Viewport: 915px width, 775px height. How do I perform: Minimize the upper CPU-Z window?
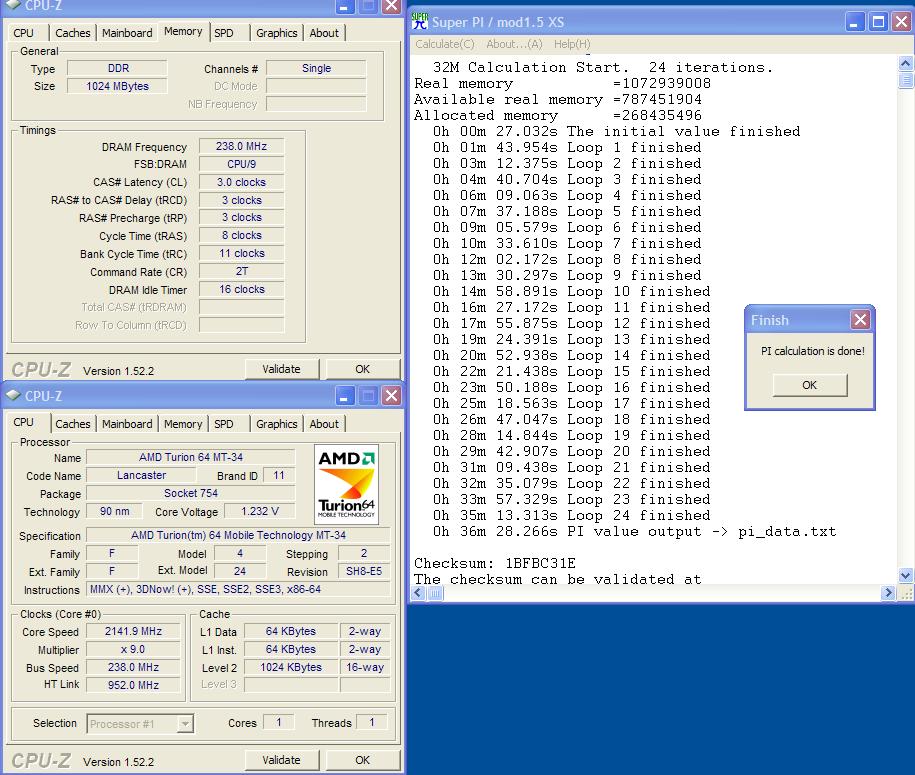(344, 6)
